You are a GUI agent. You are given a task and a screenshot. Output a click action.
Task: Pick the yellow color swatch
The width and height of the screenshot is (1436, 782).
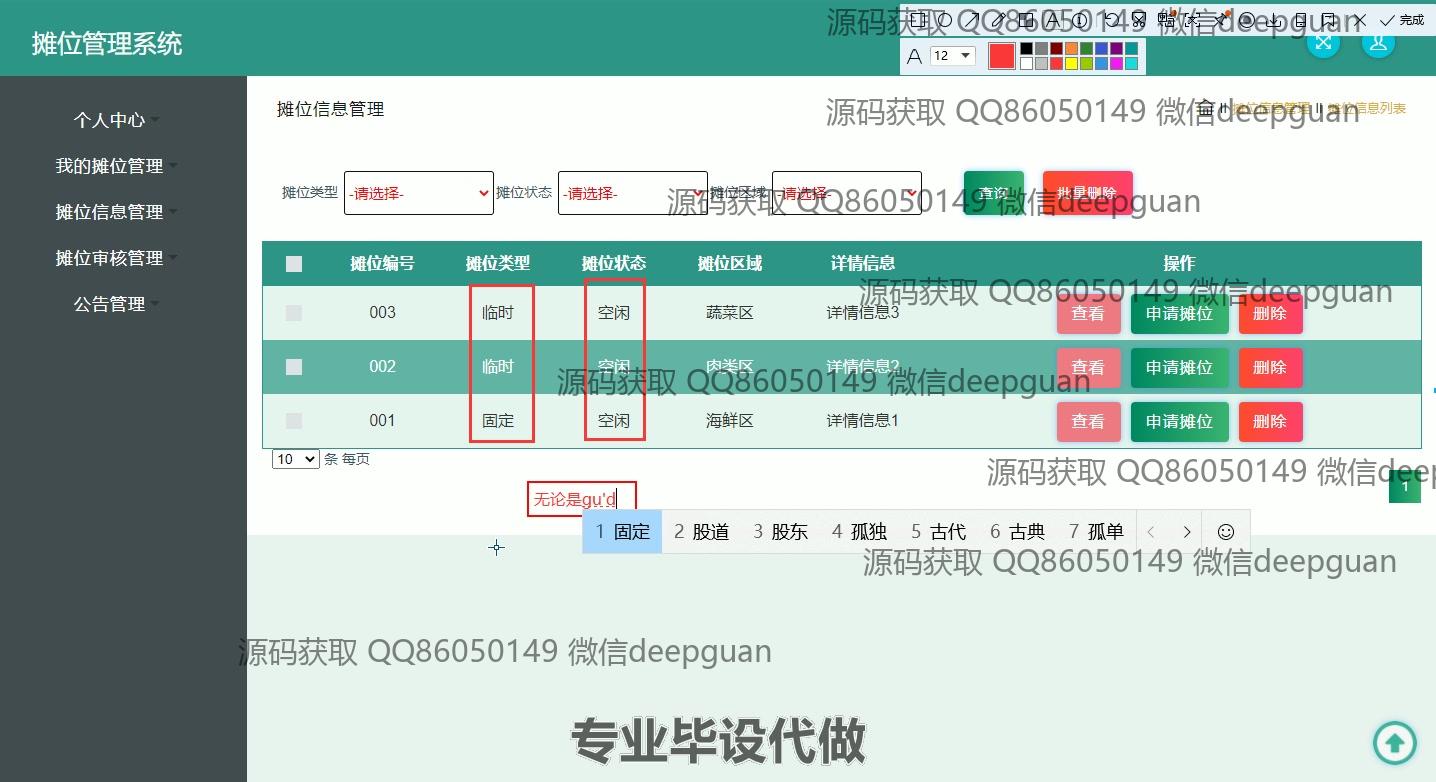pos(1071,63)
